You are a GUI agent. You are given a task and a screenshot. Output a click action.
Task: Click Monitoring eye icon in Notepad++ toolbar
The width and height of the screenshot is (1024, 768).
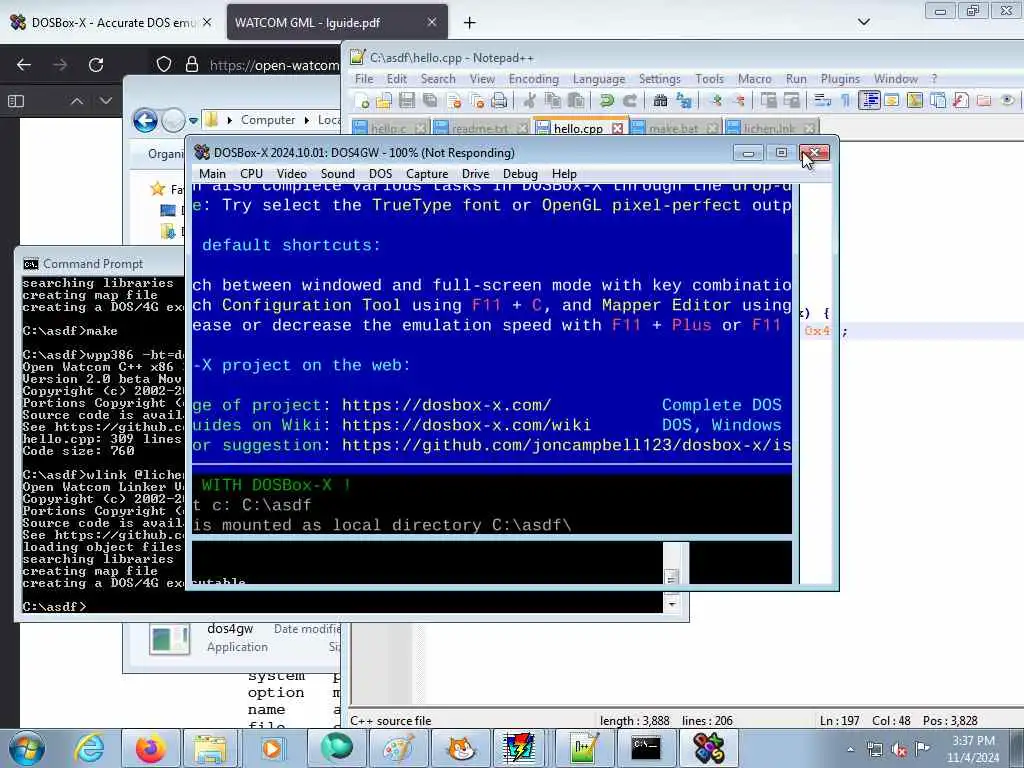pyautogui.click(x=1007, y=100)
